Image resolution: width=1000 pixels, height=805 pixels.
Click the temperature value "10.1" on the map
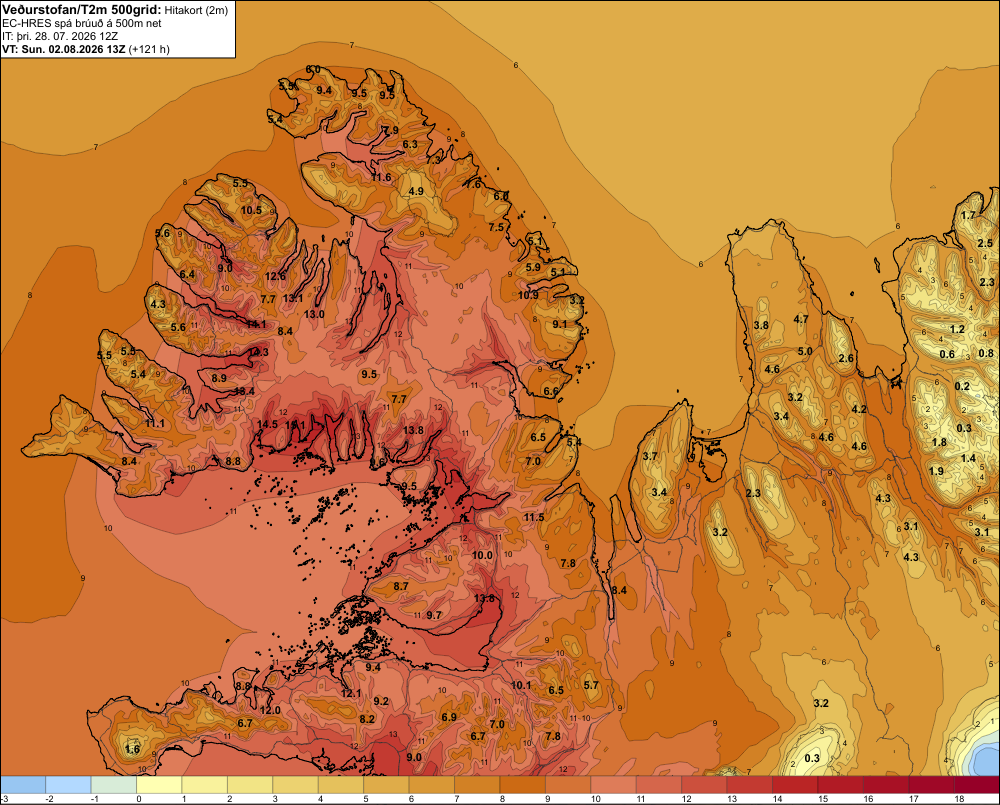pyautogui.click(x=521, y=685)
